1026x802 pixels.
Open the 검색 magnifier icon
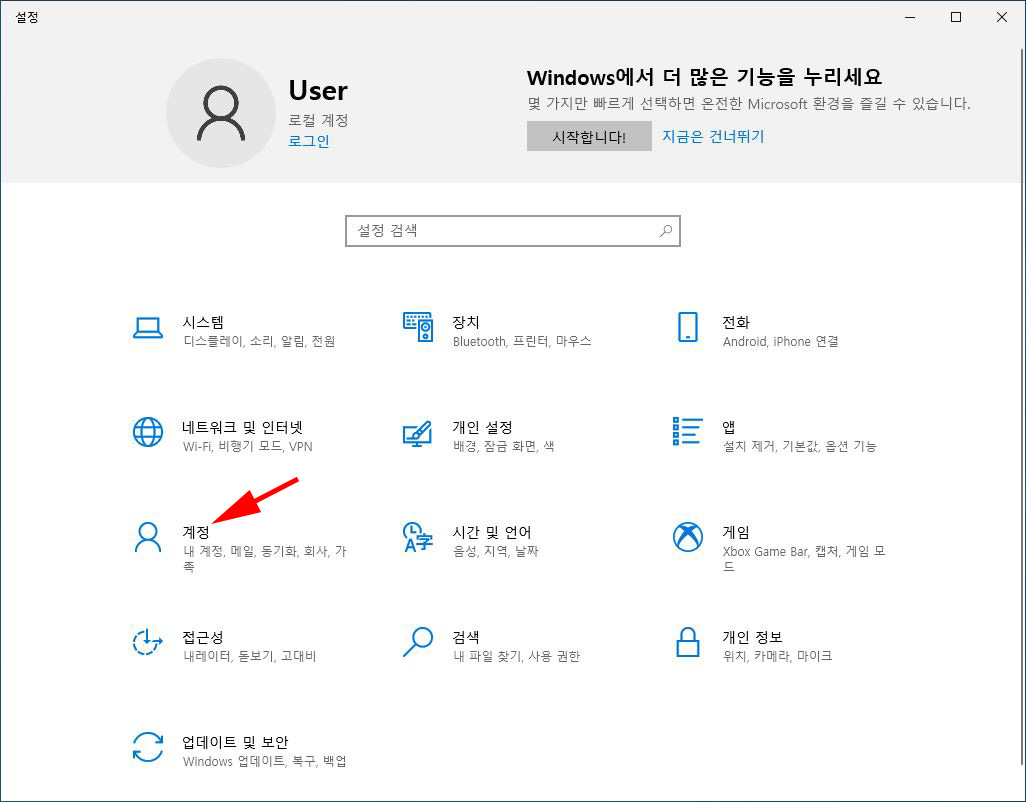(417, 642)
